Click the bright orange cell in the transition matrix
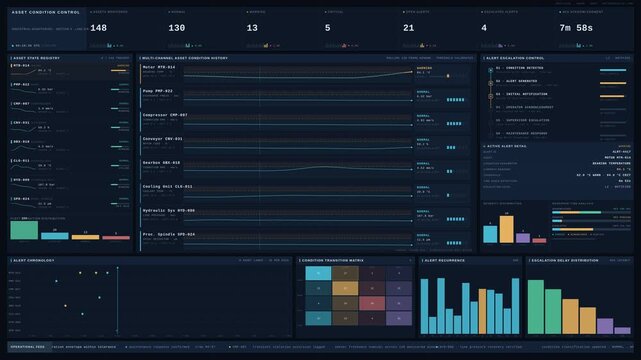The width and height of the screenshot is (641, 360). click(345, 288)
